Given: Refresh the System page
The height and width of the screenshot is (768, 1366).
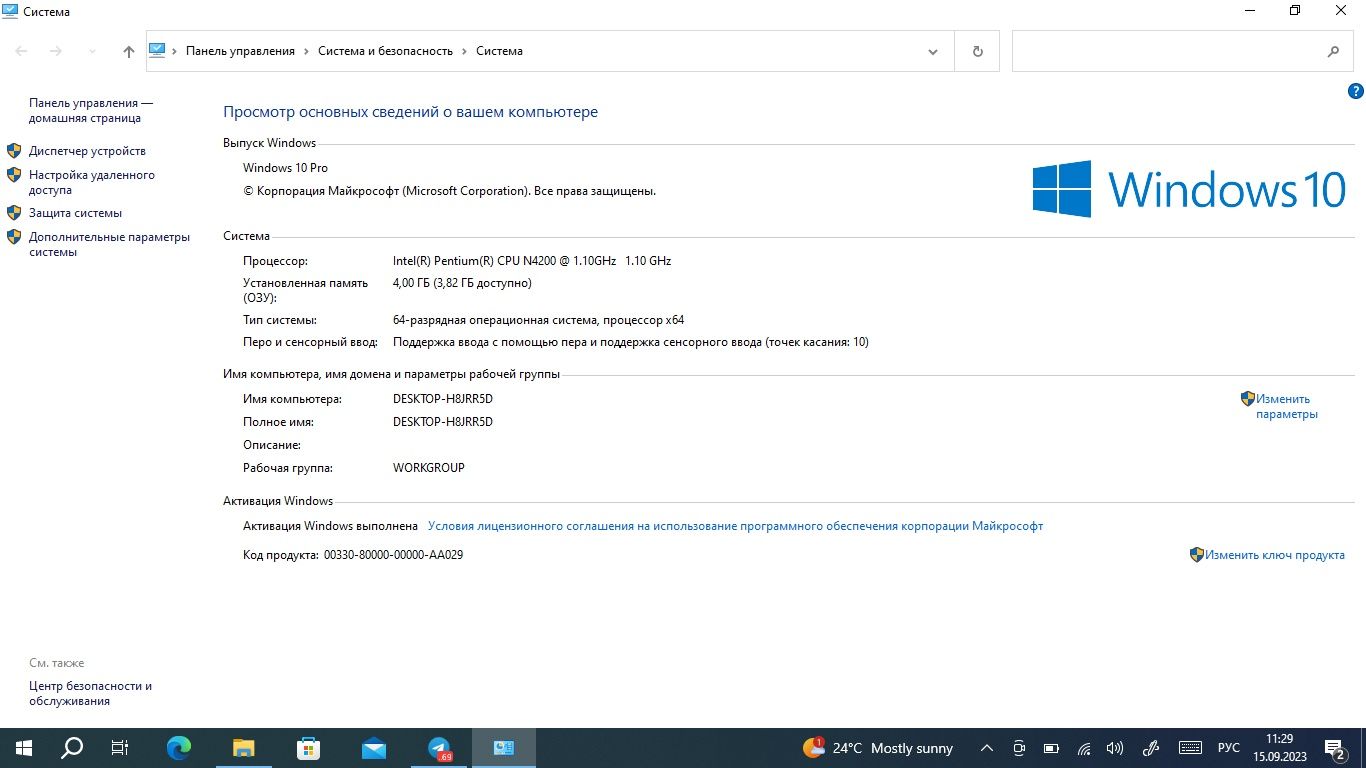Looking at the screenshot, I should (977, 51).
